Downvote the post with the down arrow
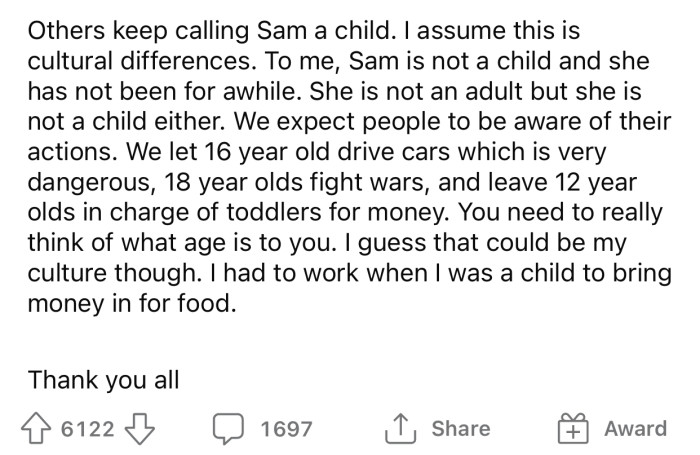This screenshot has width=700, height=455. [141, 429]
